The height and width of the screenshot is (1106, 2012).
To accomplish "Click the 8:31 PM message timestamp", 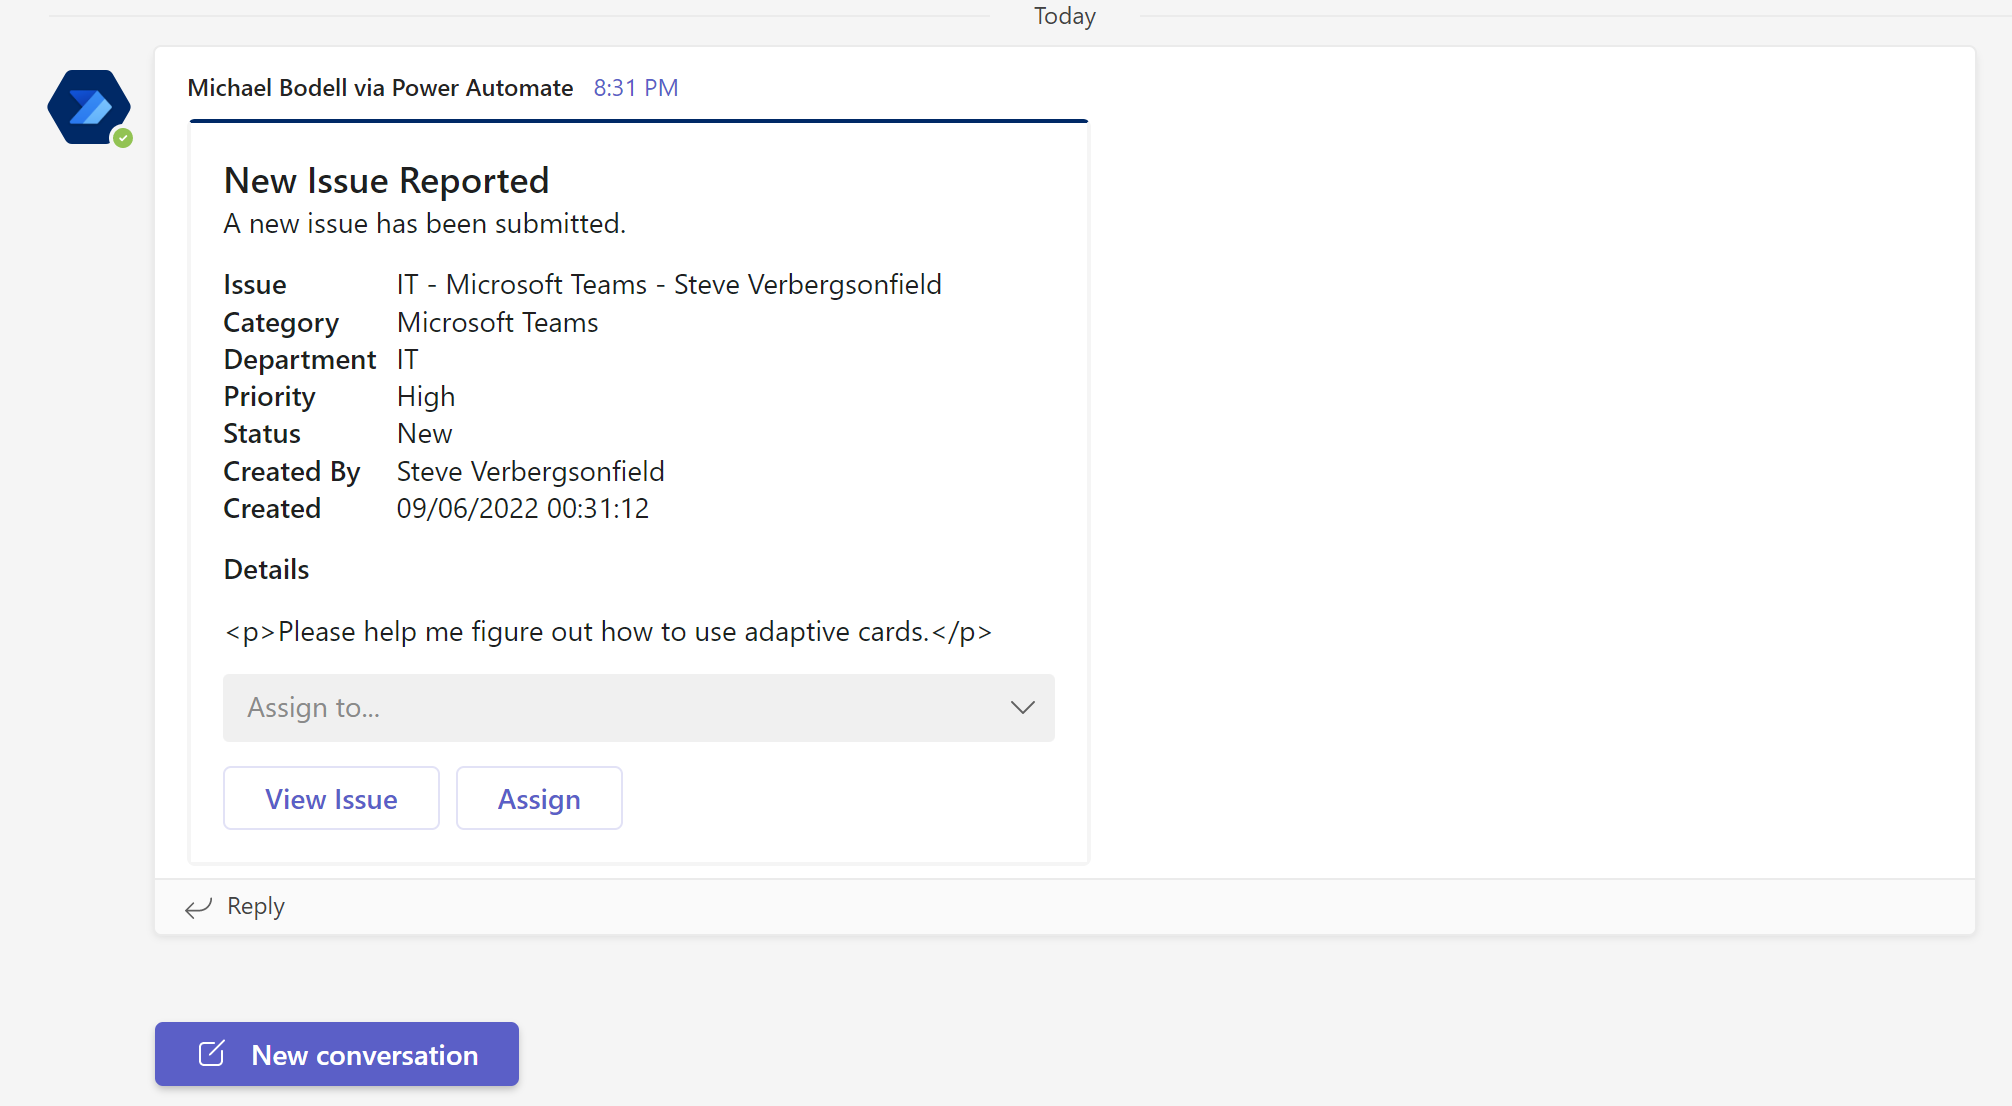I will pyautogui.click(x=636, y=88).
